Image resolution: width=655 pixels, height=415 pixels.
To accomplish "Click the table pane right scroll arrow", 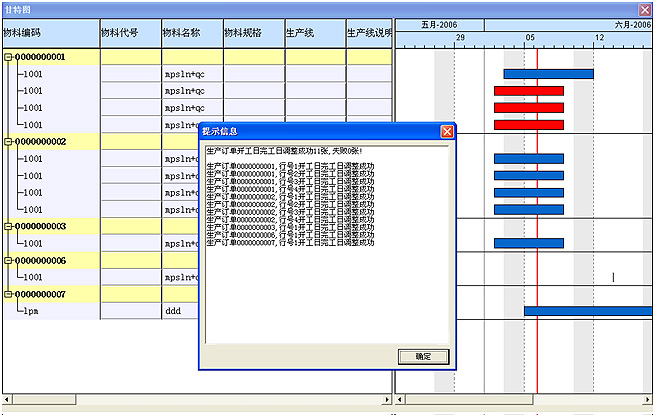I will click(387, 400).
